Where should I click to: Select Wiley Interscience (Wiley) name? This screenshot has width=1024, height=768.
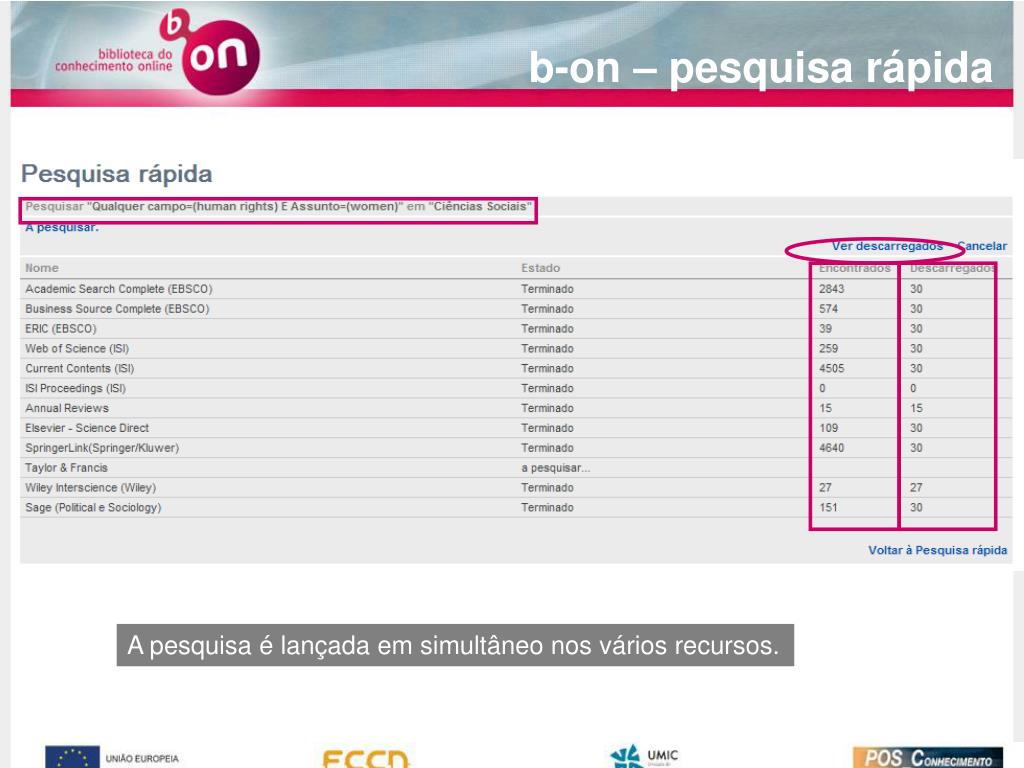[91, 488]
